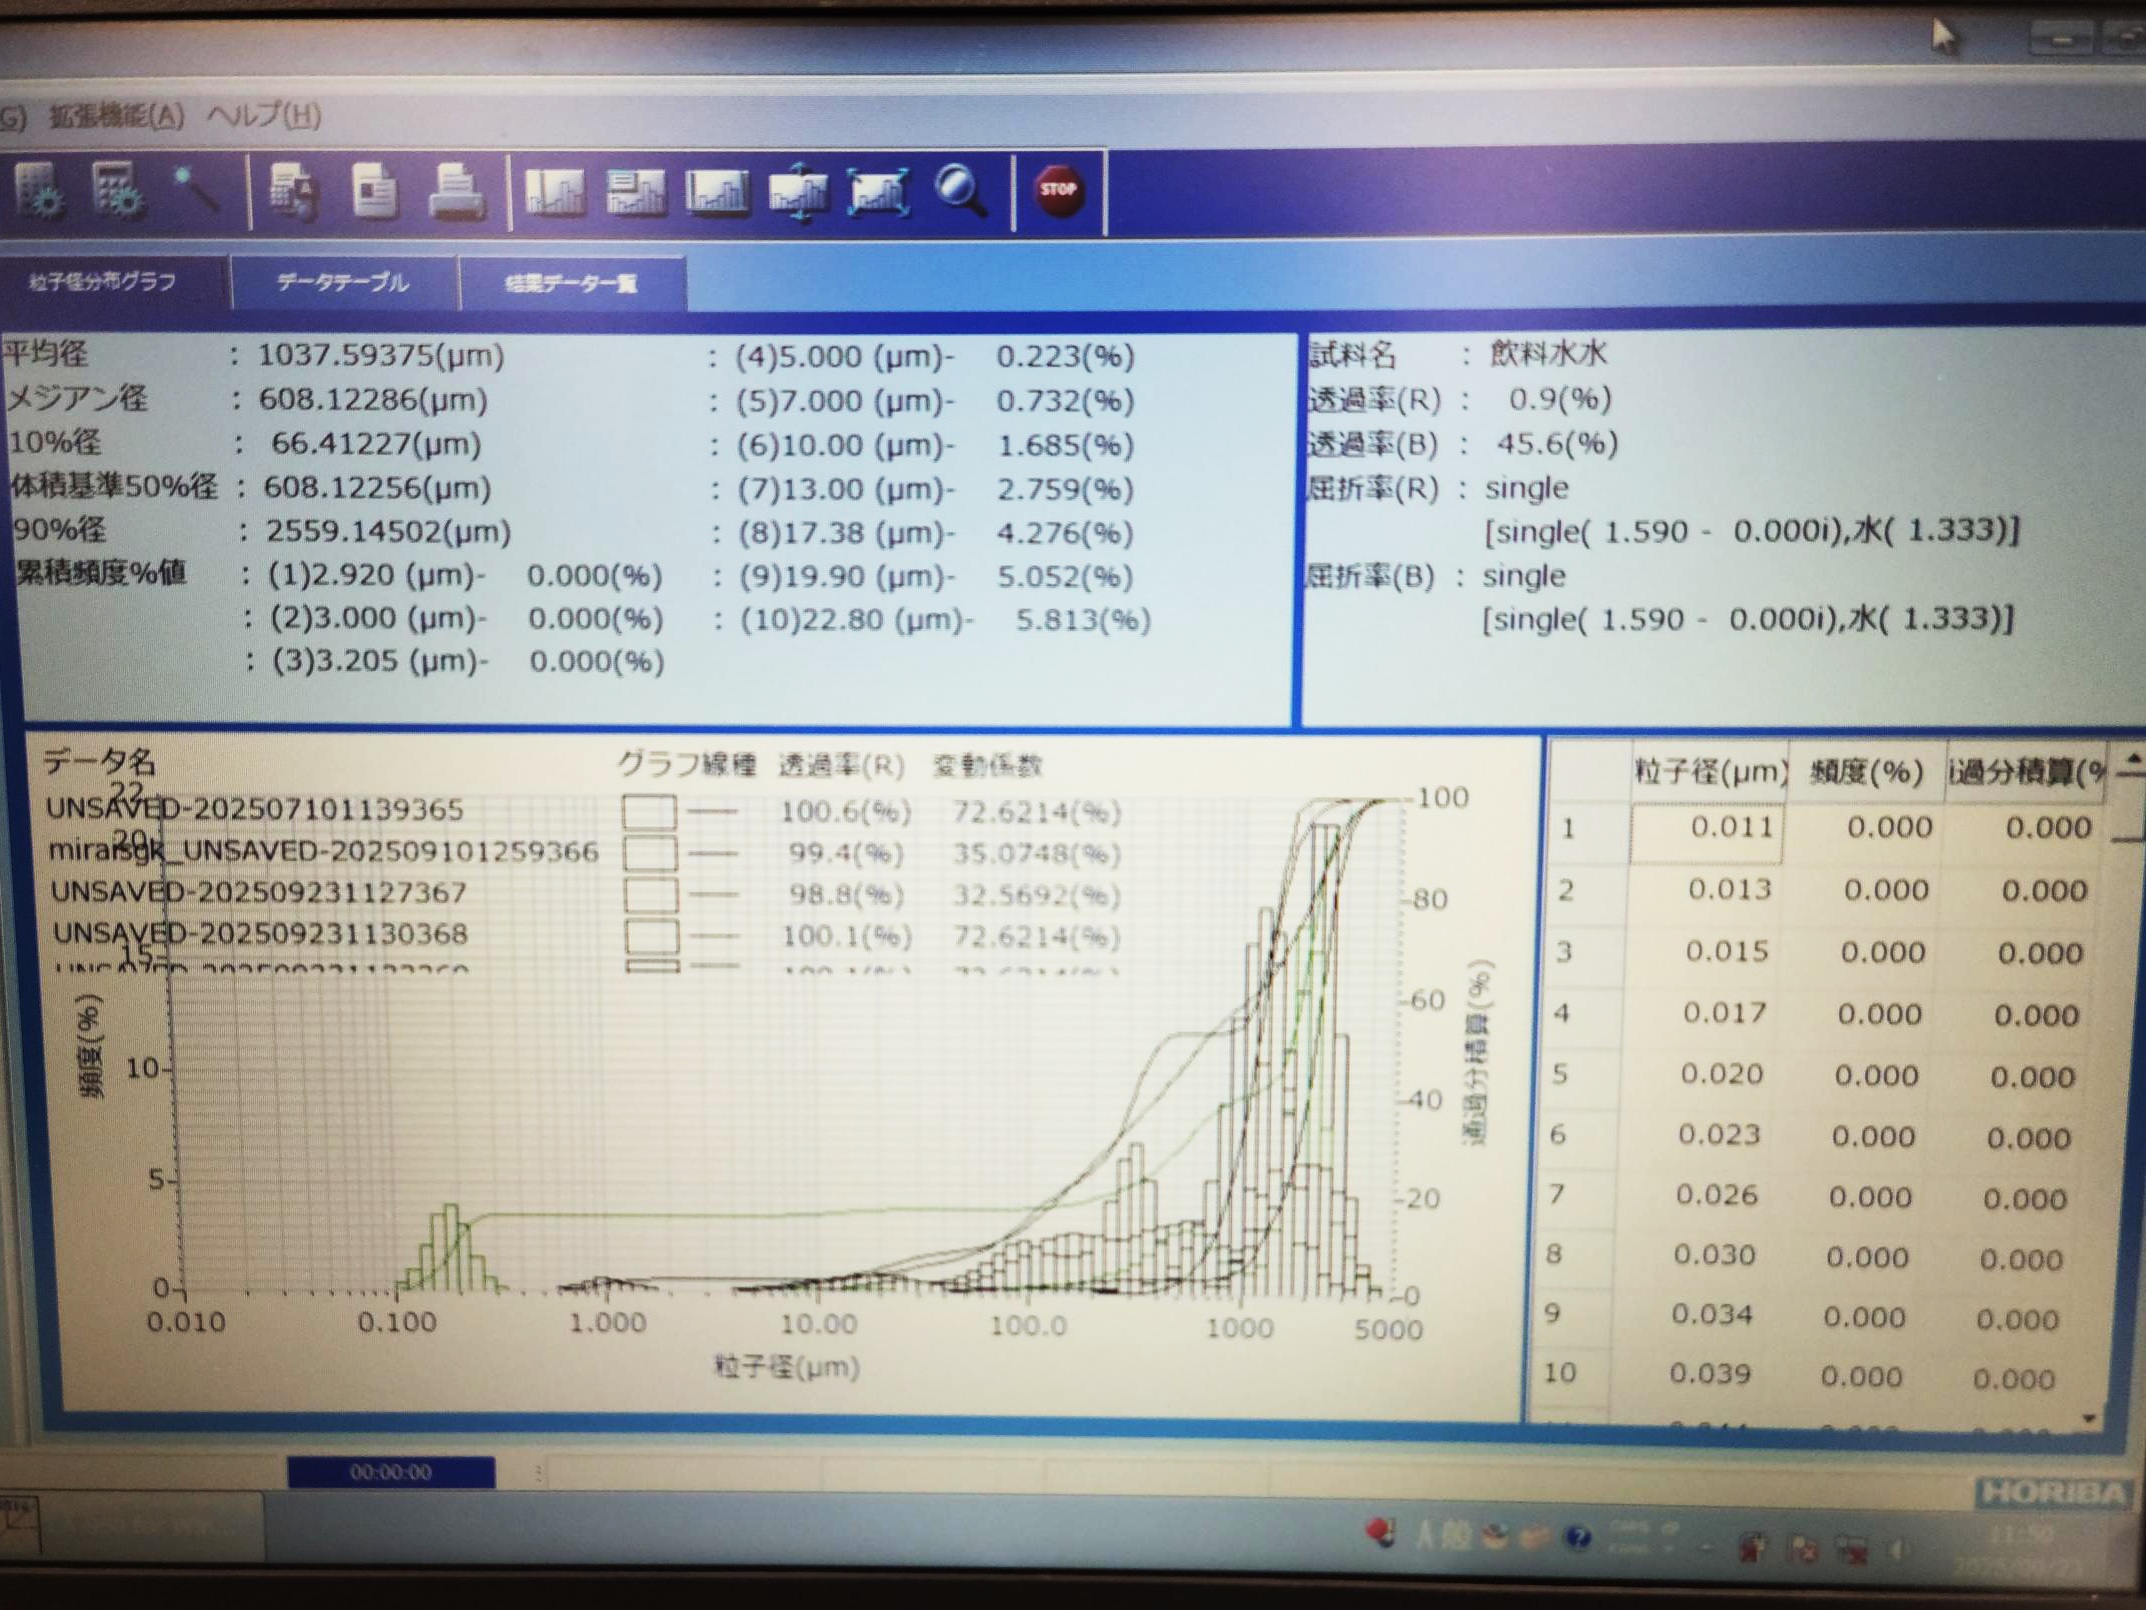Open the calculator-with-gear calculation settings icon

118,190
